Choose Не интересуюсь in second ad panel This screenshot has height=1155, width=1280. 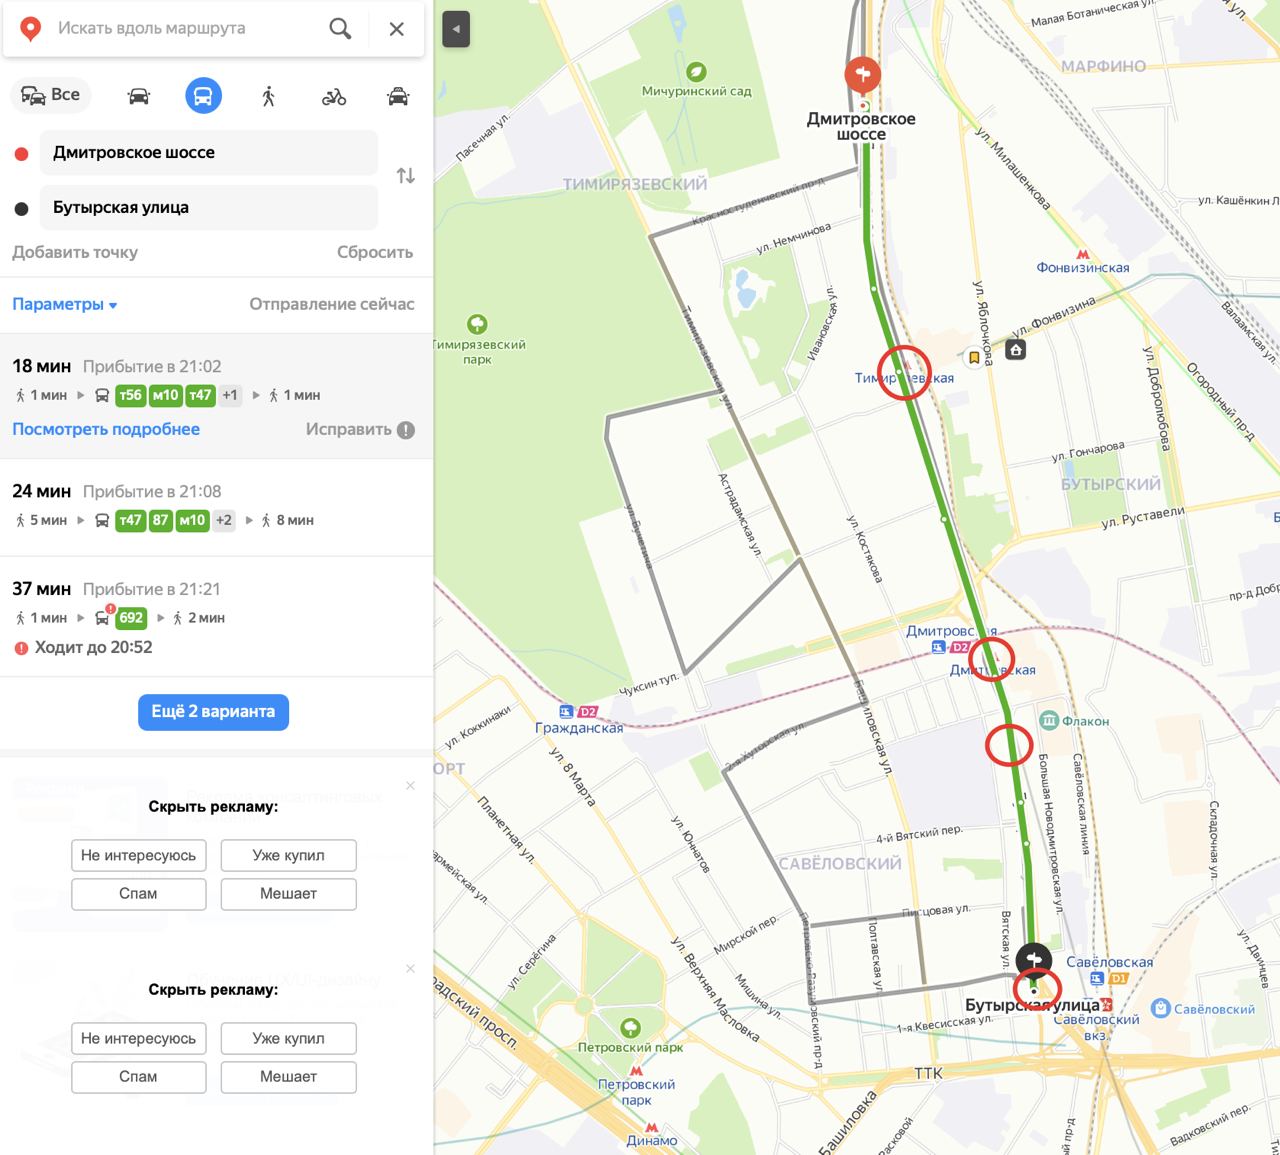coord(138,1038)
